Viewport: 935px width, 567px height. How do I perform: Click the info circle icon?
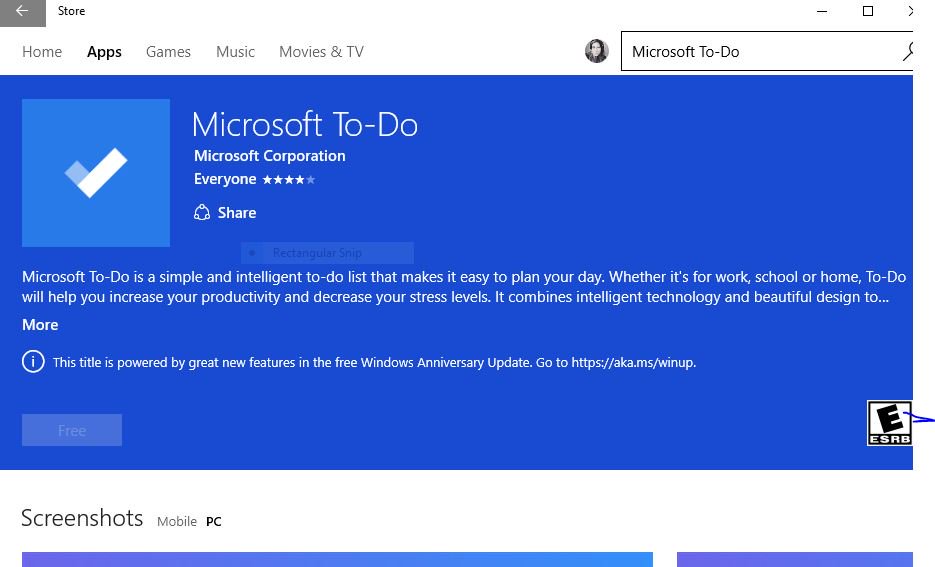click(33, 362)
